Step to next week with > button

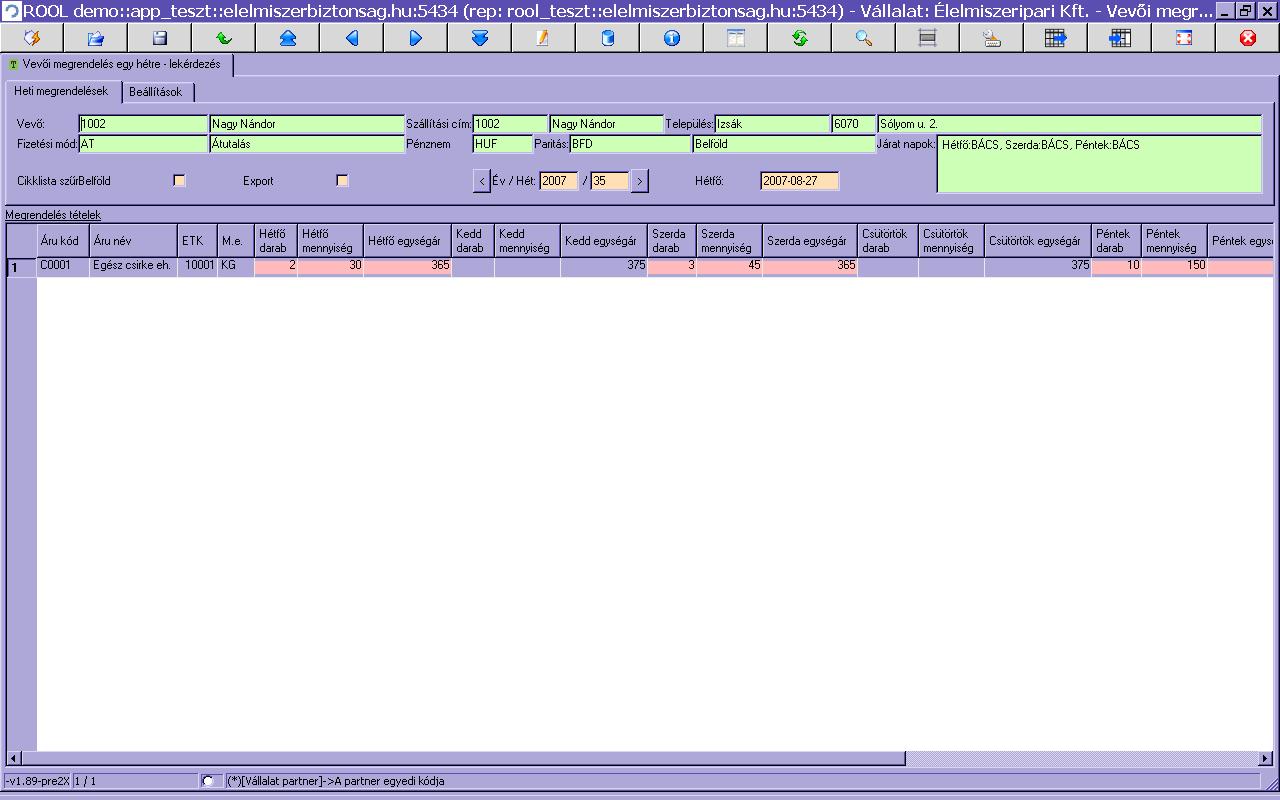pos(640,181)
